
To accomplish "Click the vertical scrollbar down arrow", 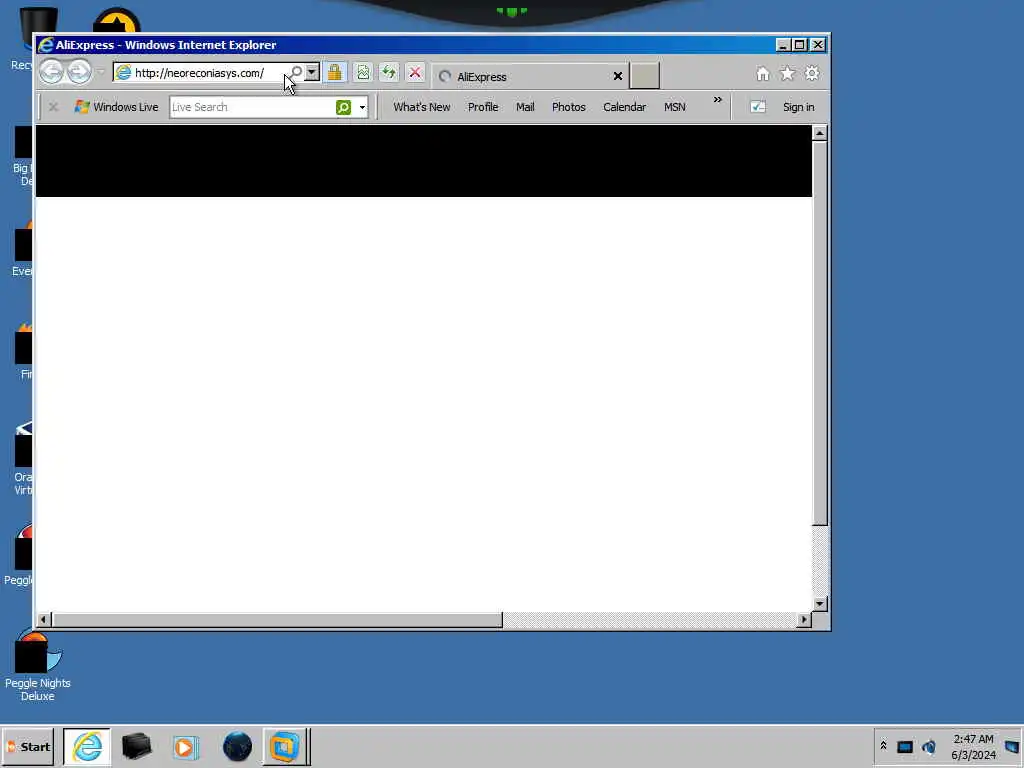I will click(820, 604).
